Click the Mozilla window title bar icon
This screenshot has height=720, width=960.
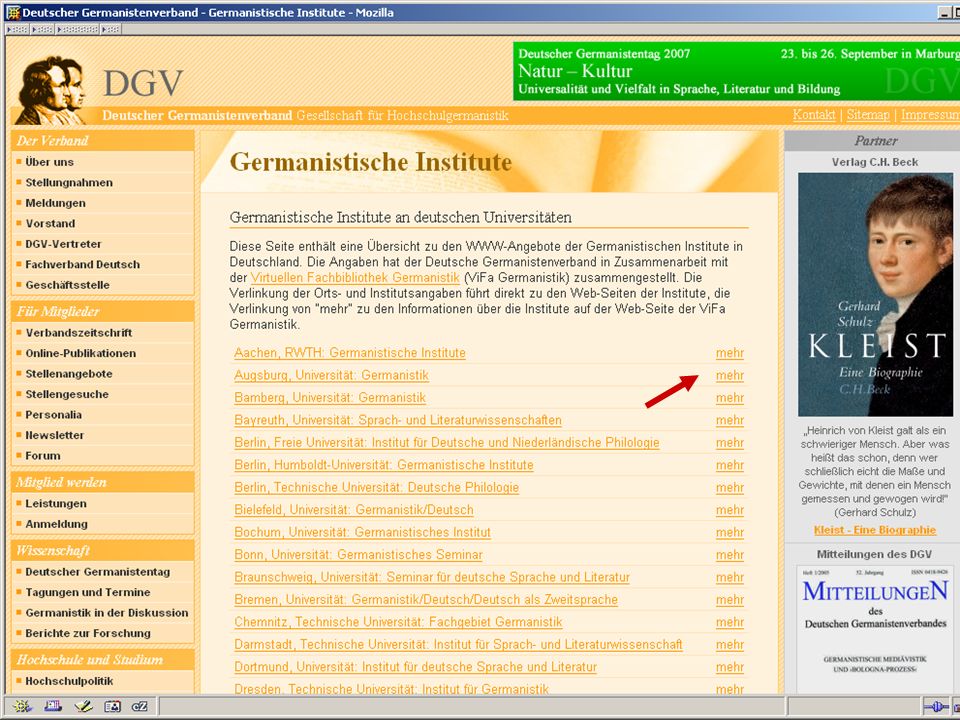tap(12, 12)
